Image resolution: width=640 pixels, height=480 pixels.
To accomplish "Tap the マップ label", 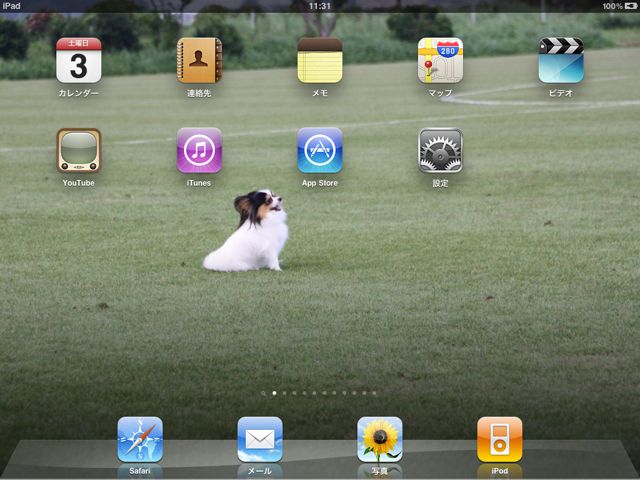I will point(440,93).
